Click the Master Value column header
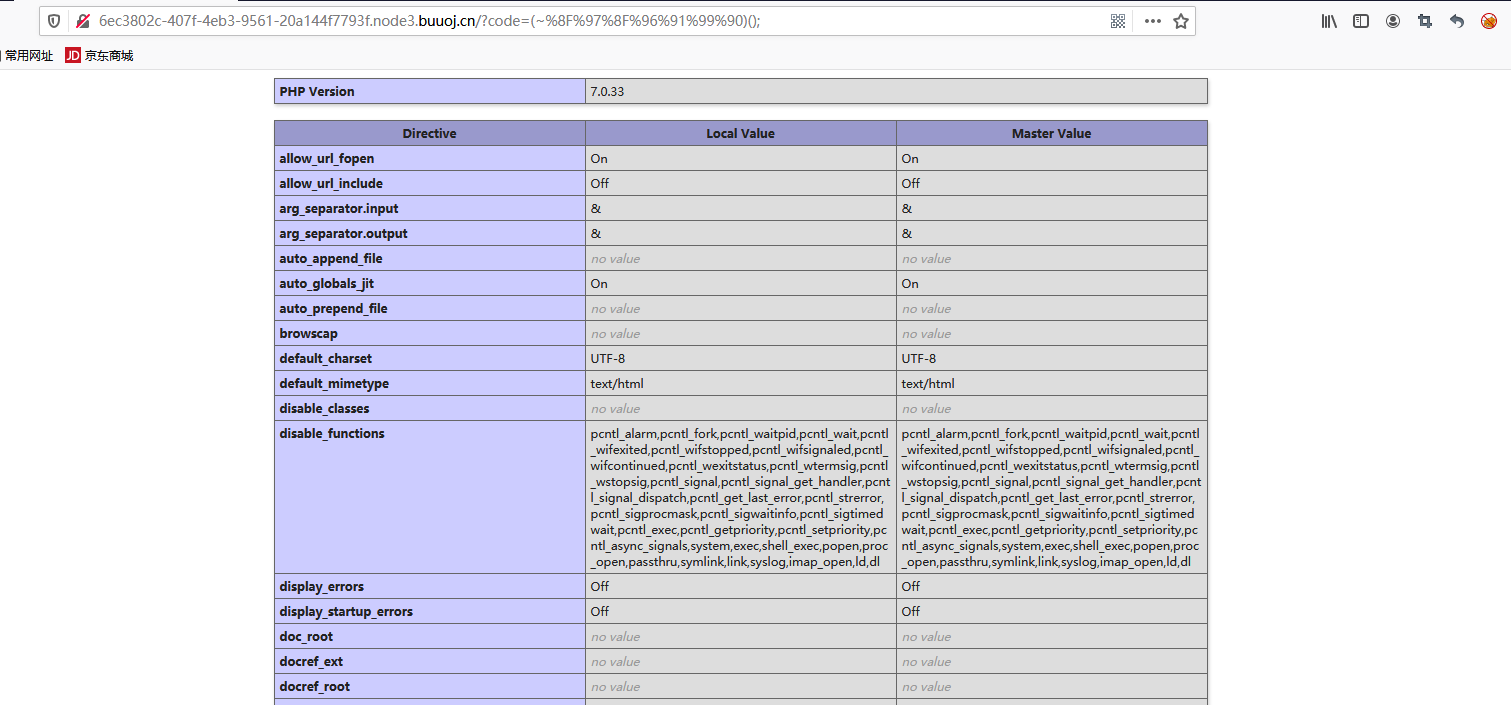 tap(1052, 133)
